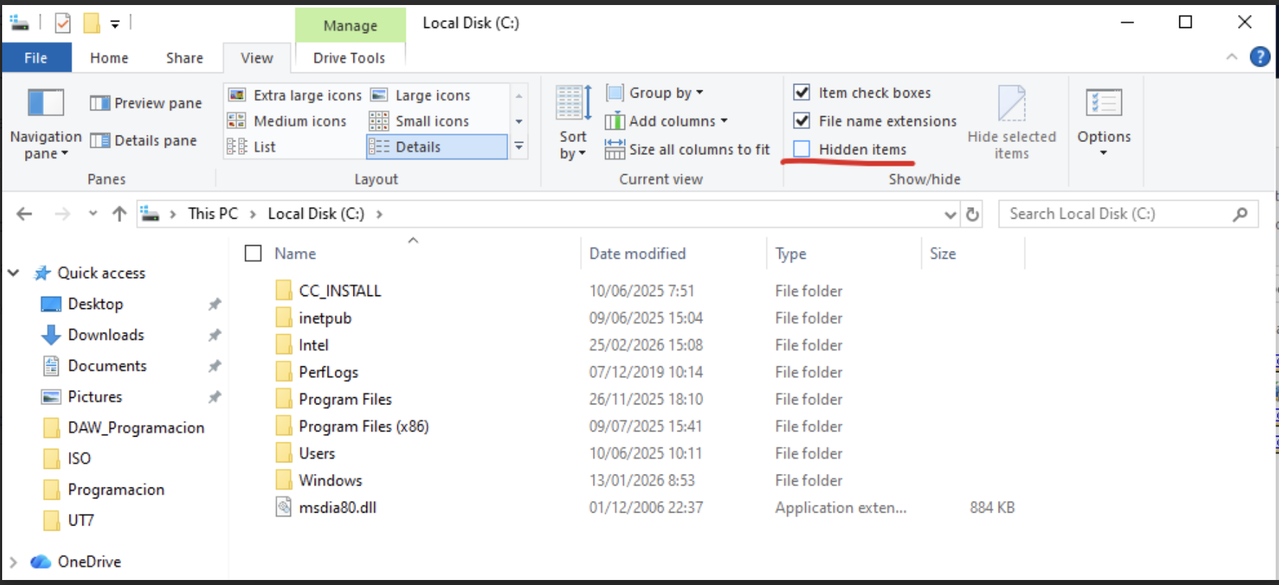Click the search magnifier icon
Image resolution: width=1279 pixels, height=585 pixels.
pos(1241,214)
